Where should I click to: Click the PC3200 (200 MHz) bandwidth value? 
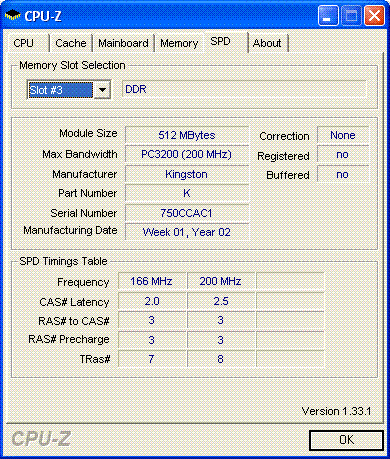click(x=187, y=154)
